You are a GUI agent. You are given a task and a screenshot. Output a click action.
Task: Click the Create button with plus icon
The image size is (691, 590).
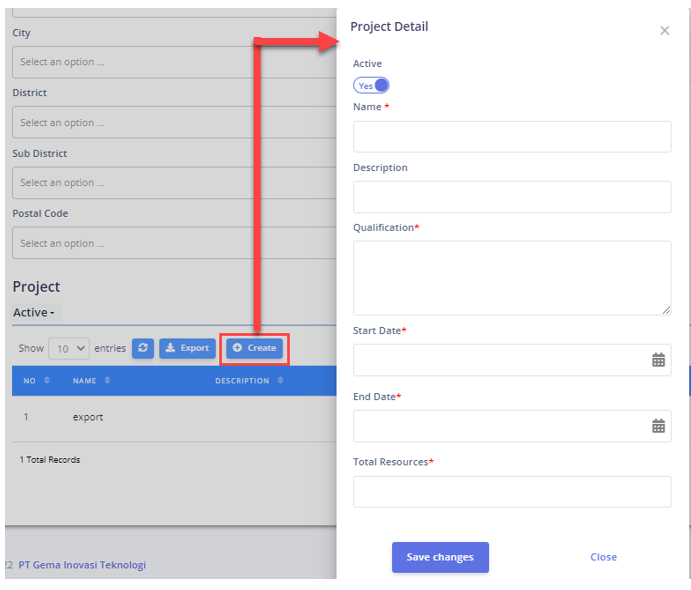click(255, 348)
